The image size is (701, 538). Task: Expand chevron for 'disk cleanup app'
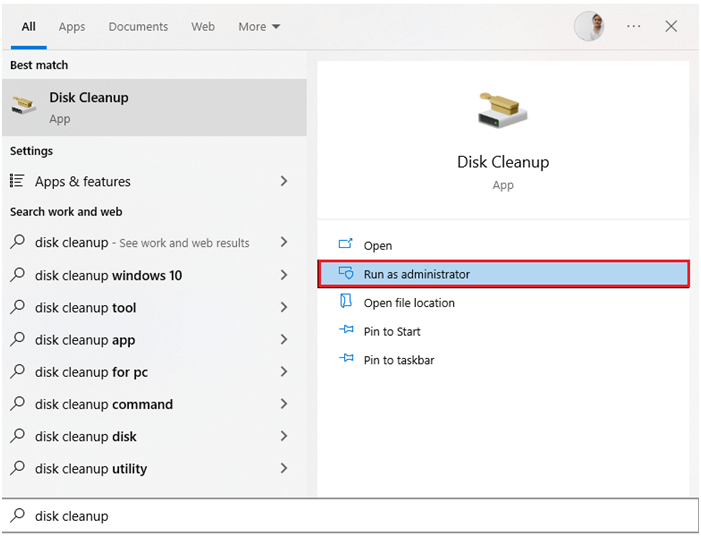284,339
